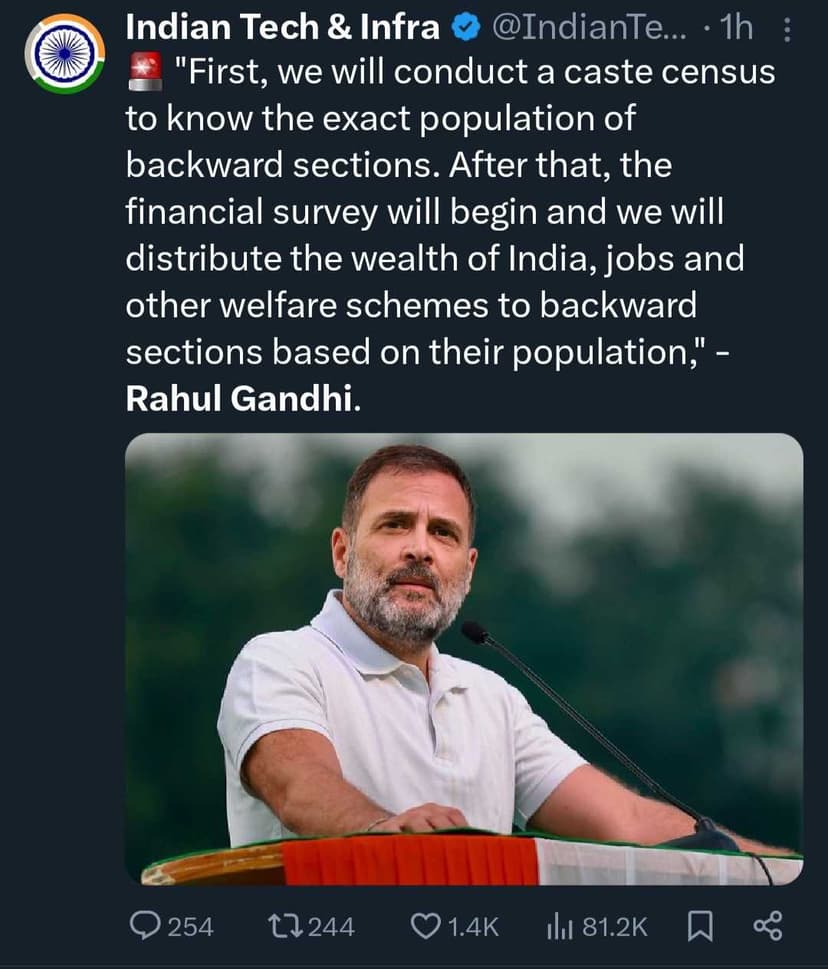Screen dimensions: 828x969
Task: Click the Indian Tech & Infra display name
Action: tap(282, 29)
